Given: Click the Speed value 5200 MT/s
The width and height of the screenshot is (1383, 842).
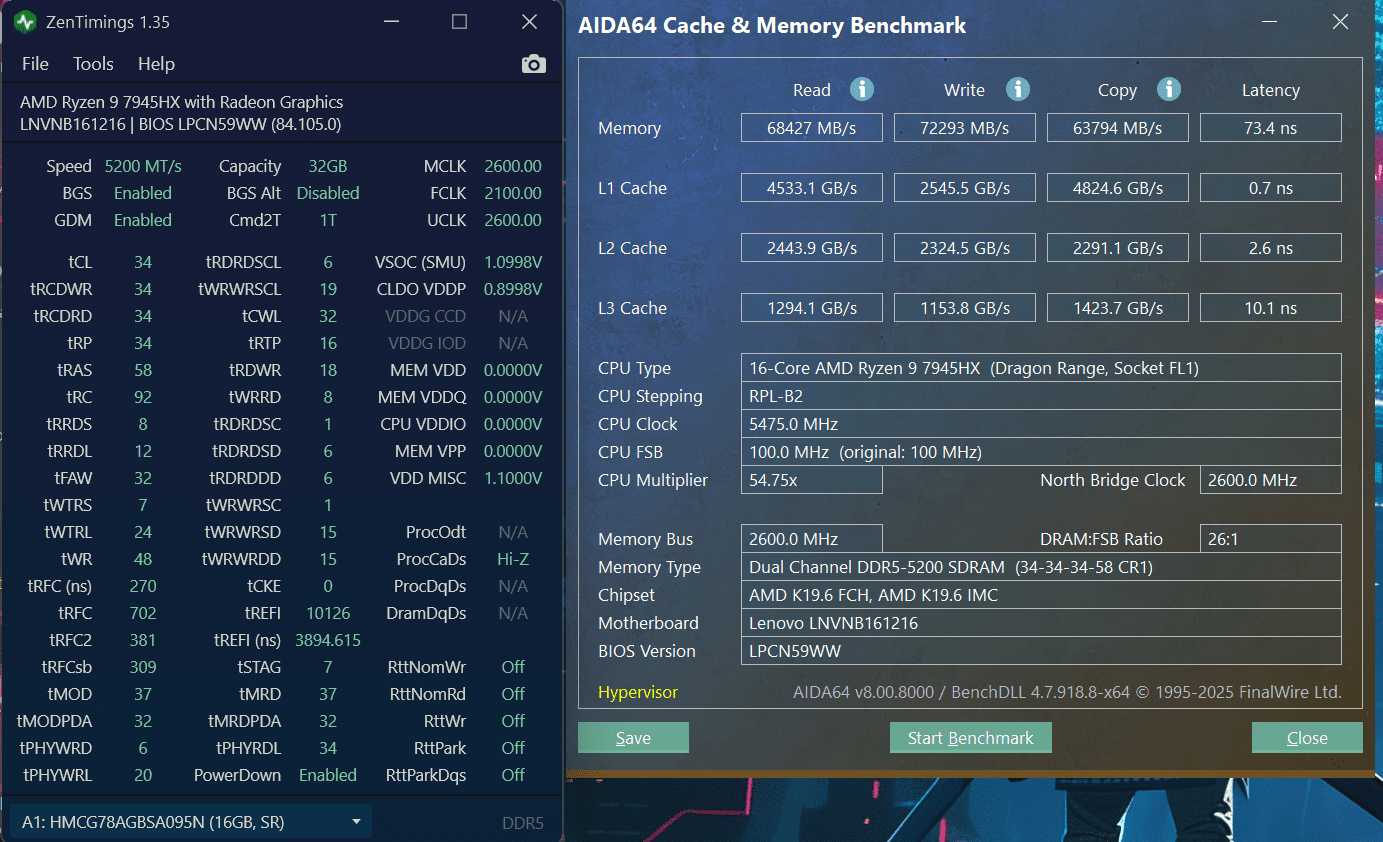Looking at the screenshot, I should (143, 166).
